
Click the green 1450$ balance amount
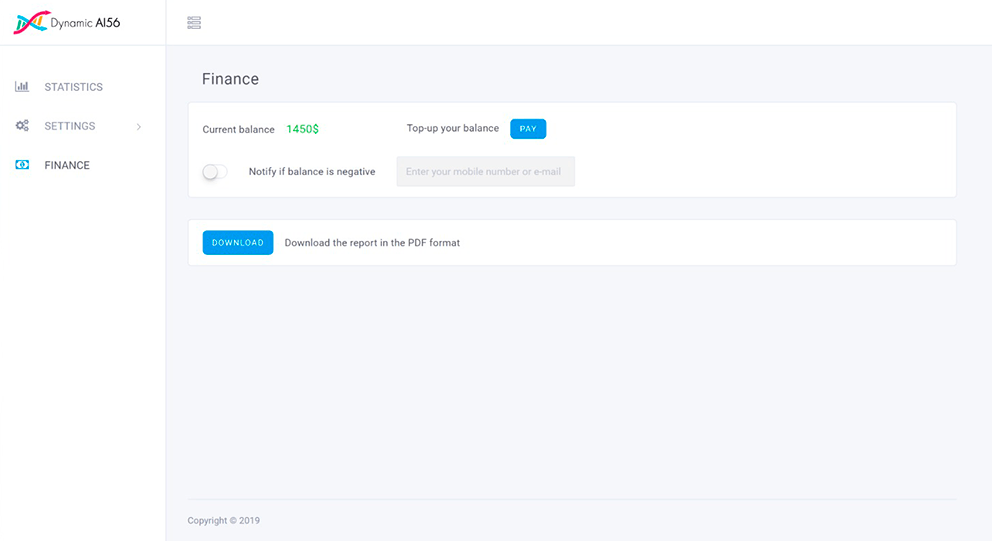pyautogui.click(x=302, y=129)
